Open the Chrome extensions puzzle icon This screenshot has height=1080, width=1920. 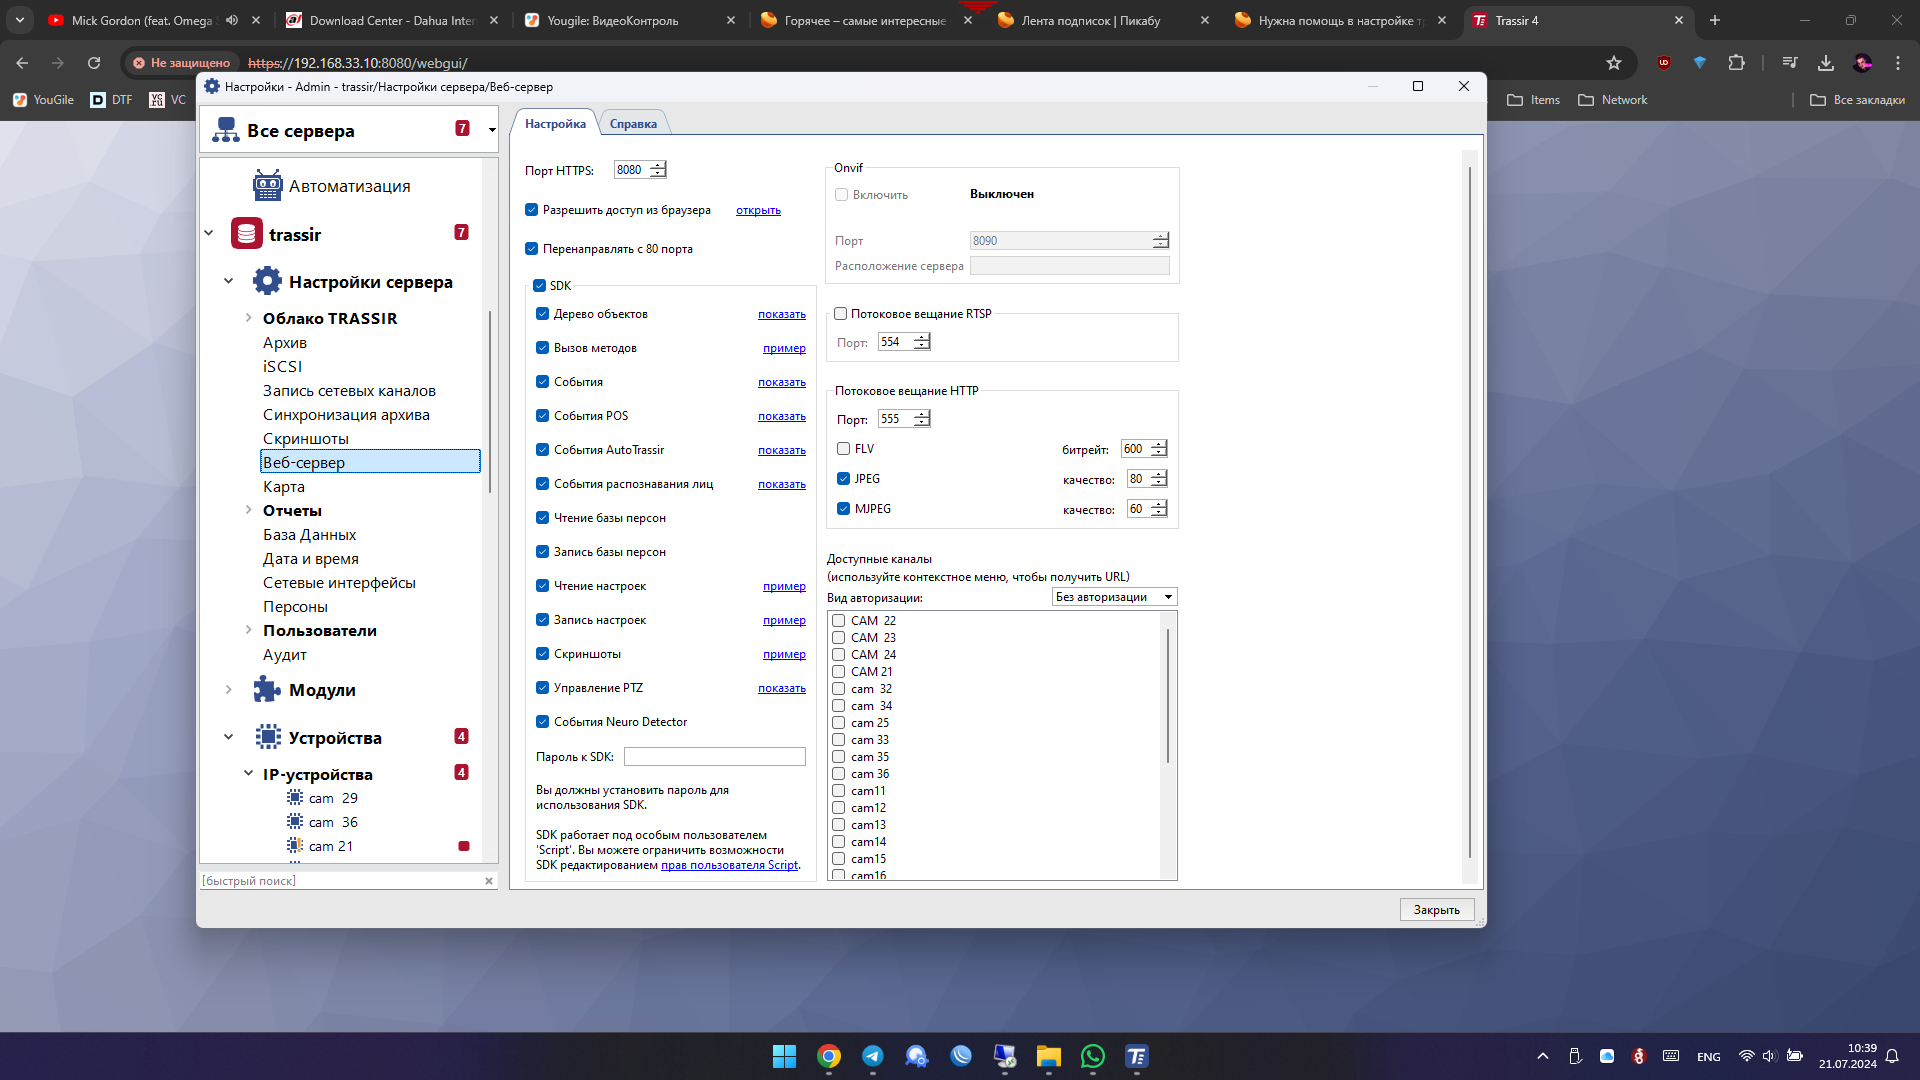click(1736, 63)
